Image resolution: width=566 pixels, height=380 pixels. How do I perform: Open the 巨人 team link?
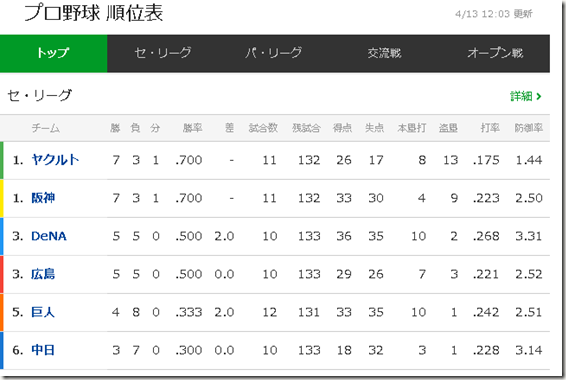point(43,312)
